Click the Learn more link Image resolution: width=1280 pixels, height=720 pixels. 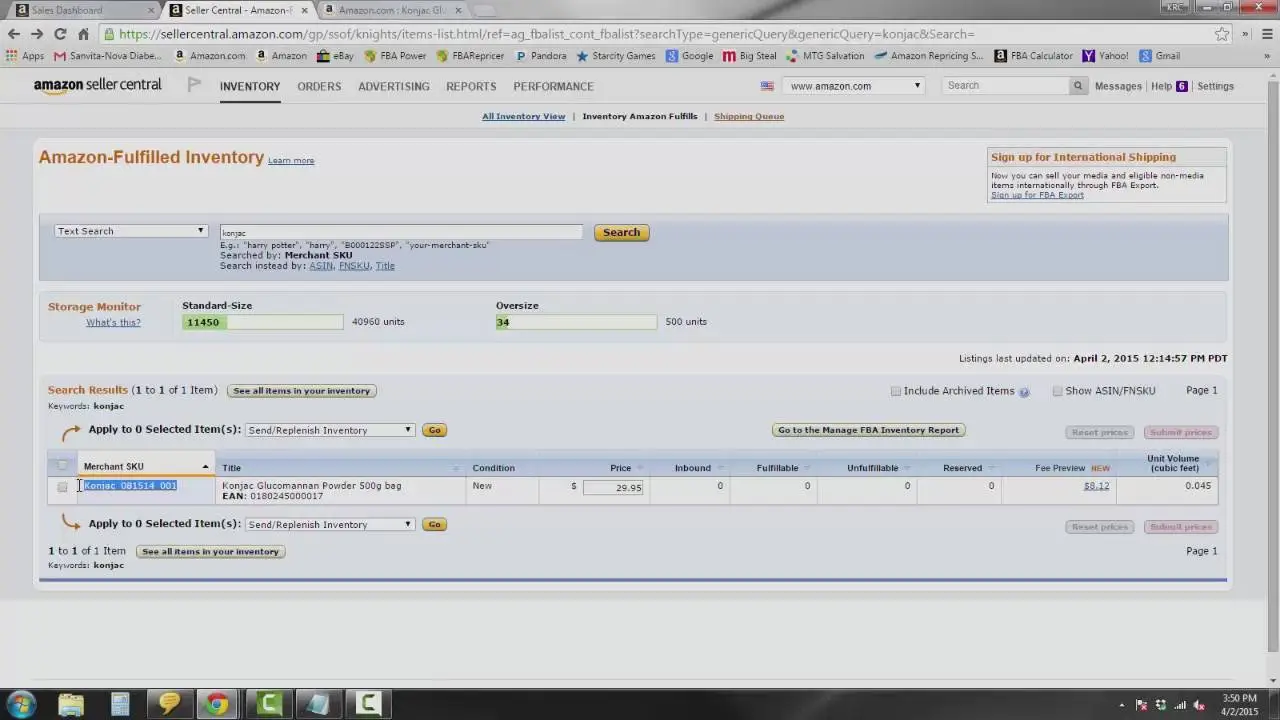pyautogui.click(x=291, y=160)
